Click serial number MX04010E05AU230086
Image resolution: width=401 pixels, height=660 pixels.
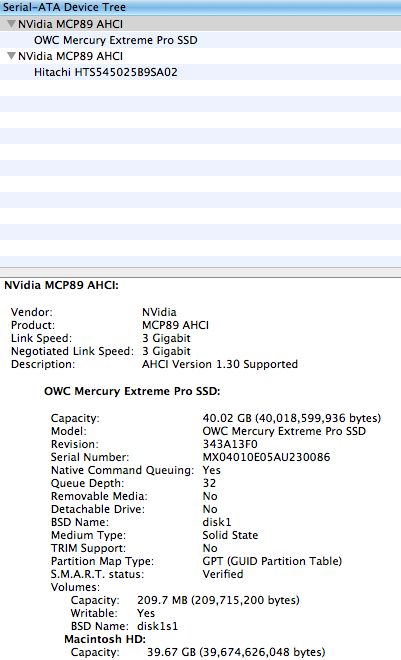266,458
